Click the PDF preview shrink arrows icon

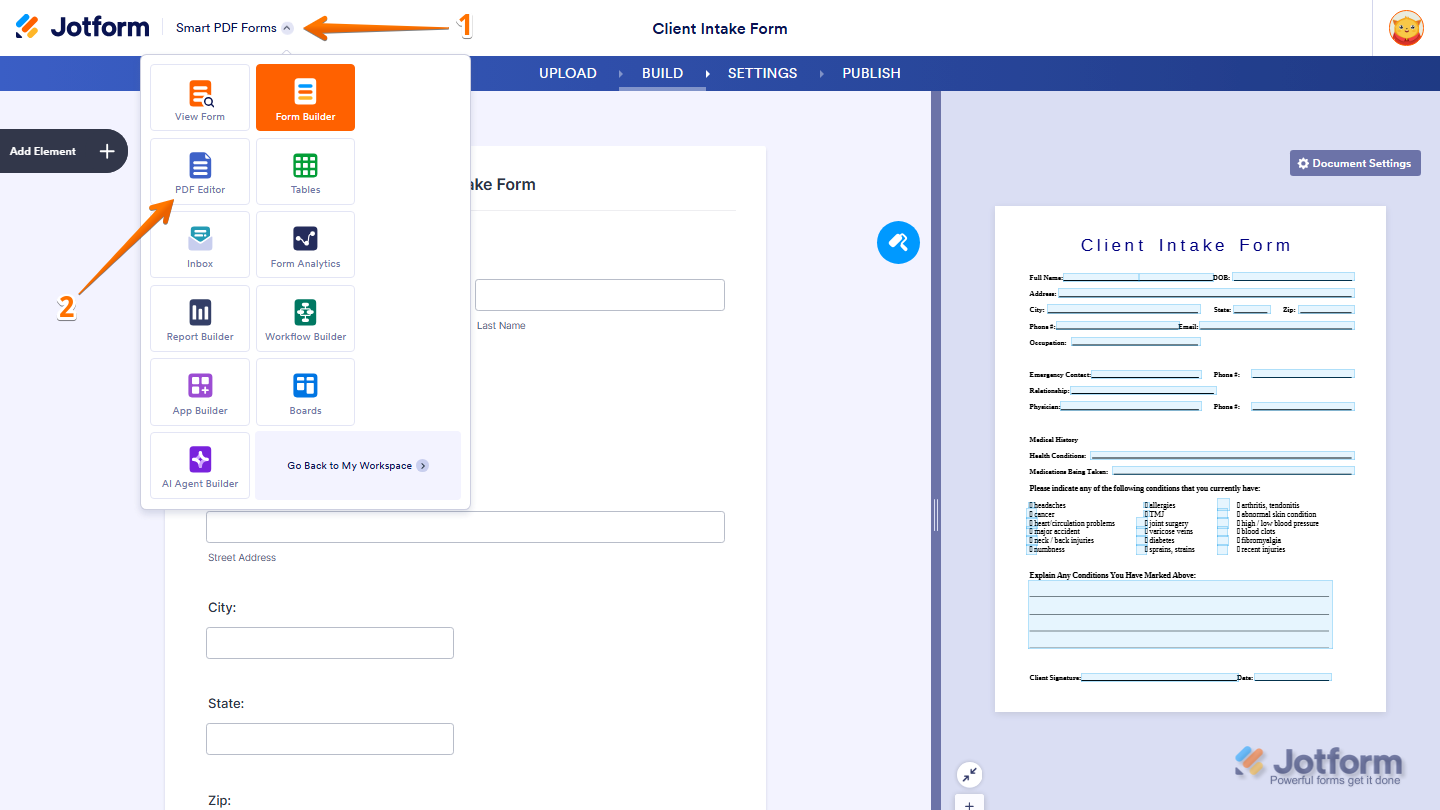coord(969,775)
